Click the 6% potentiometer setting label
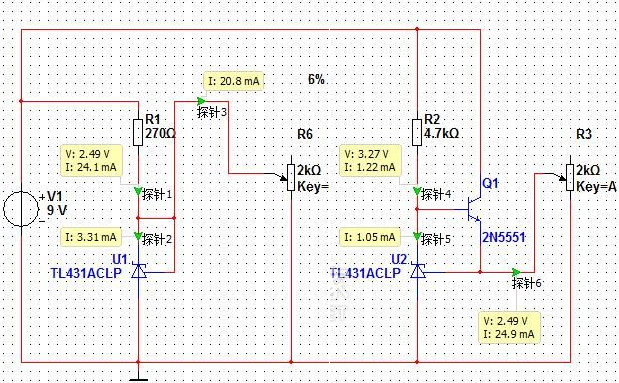This screenshot has width=619, height=383. pos(316,80)
